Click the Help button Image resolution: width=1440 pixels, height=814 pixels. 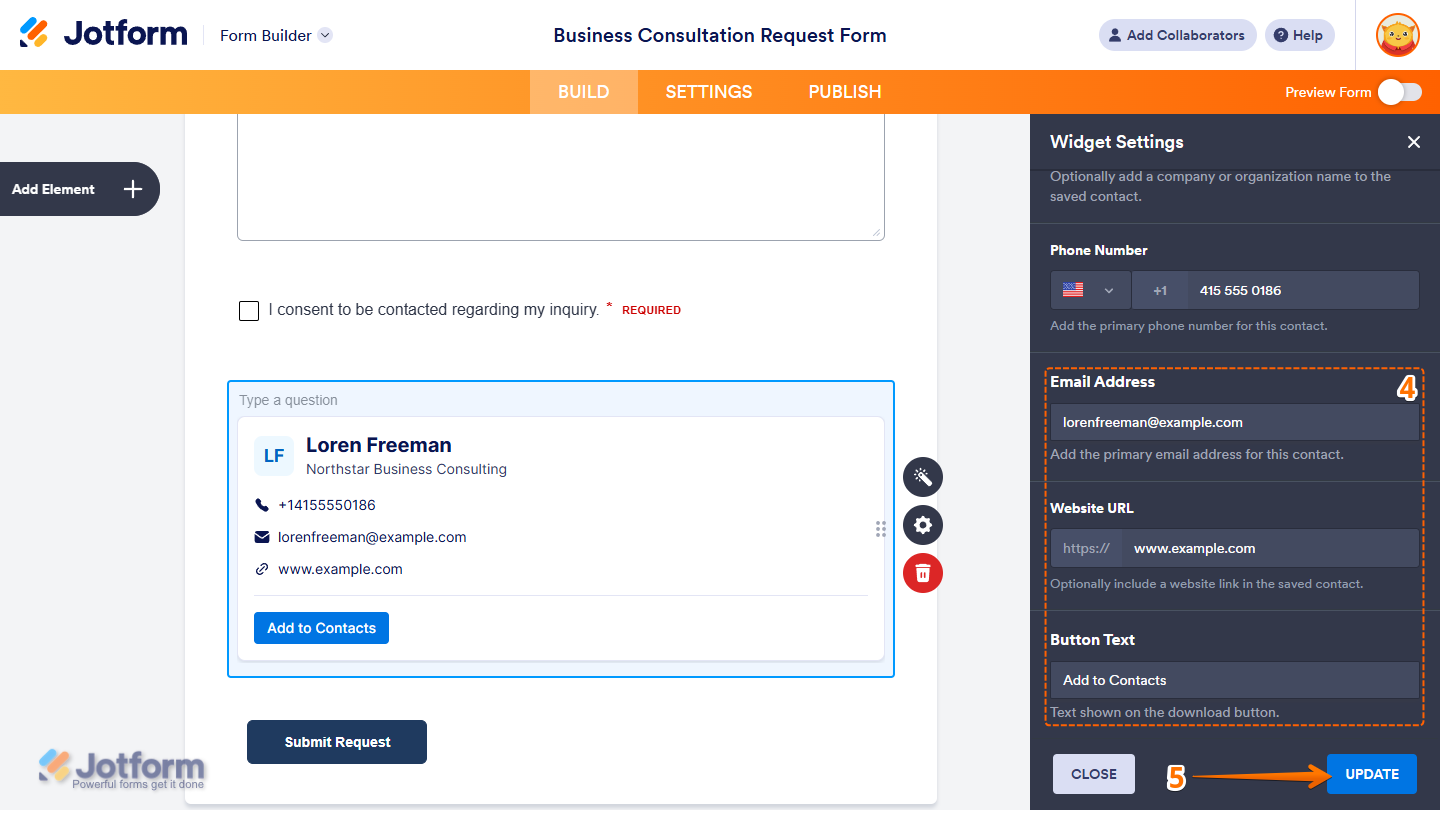point(1299,35)
